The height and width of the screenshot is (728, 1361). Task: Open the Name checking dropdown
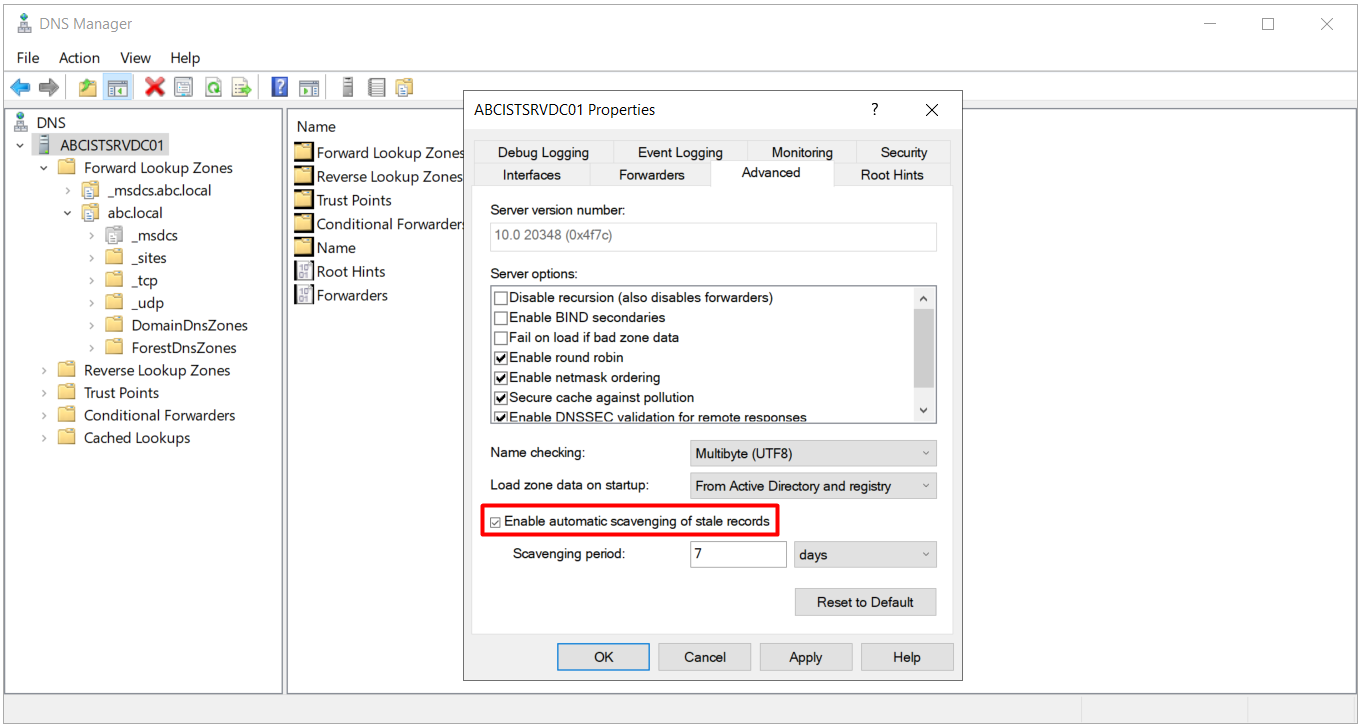click(814, 453)
